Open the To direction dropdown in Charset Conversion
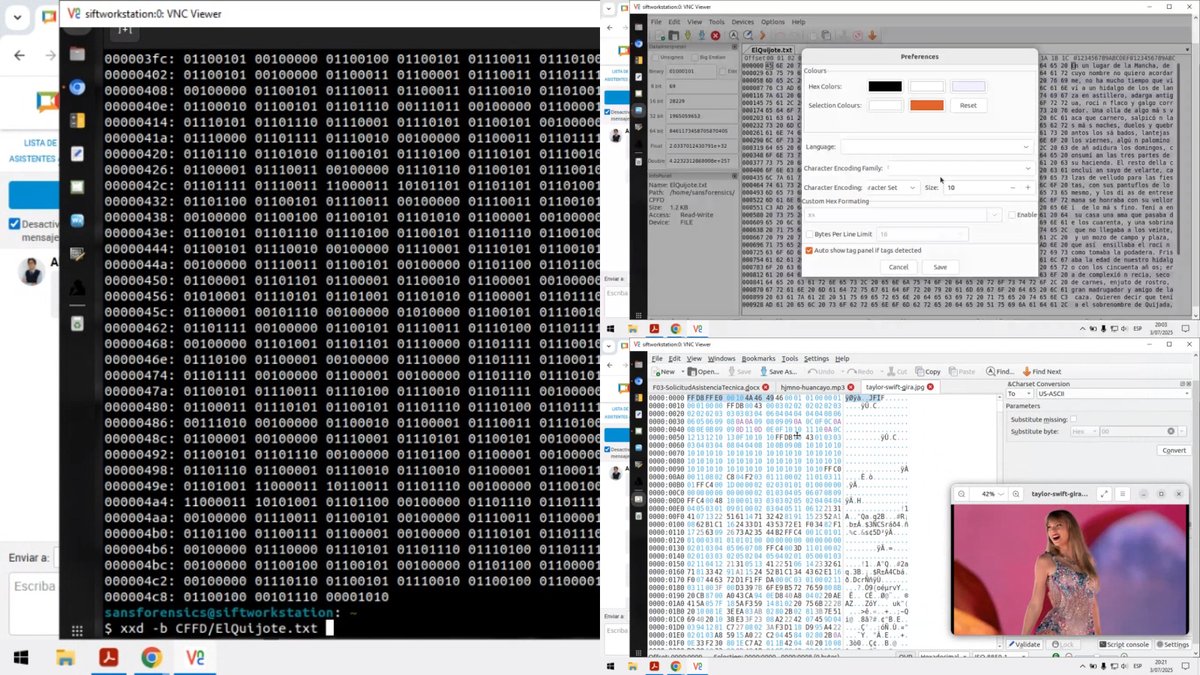Image resolution: width=1200 pixels, height=675 pixels. click(x=1020, y=394)
